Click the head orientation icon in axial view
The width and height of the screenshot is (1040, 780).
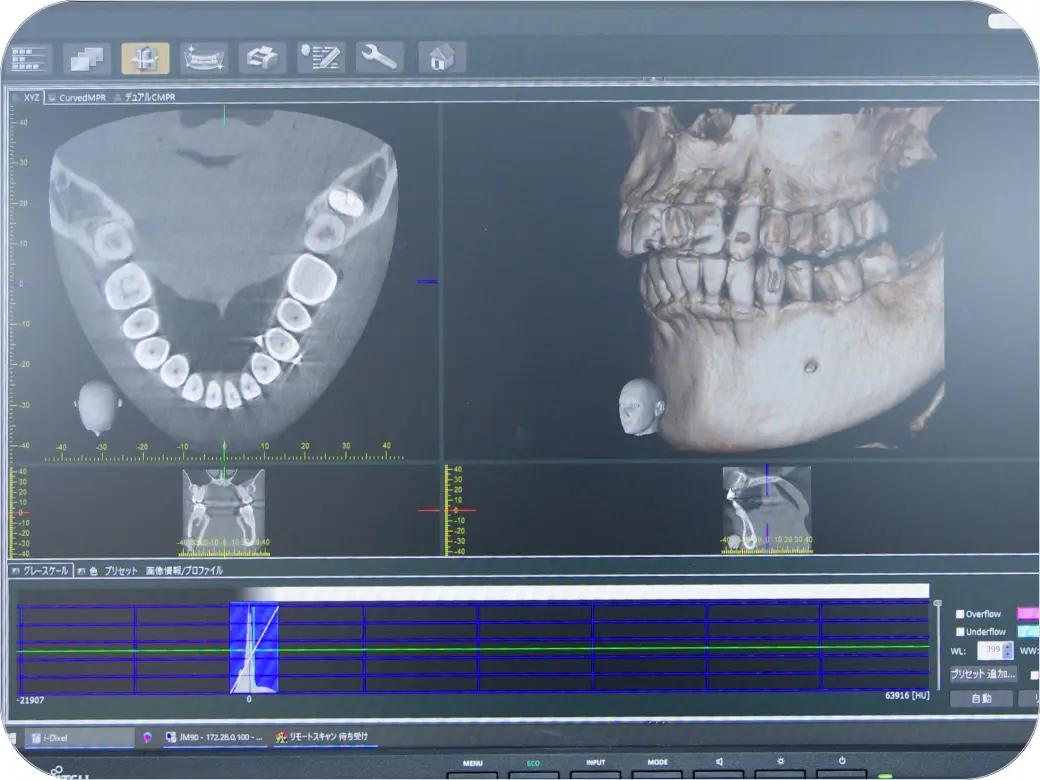(99, 407)
